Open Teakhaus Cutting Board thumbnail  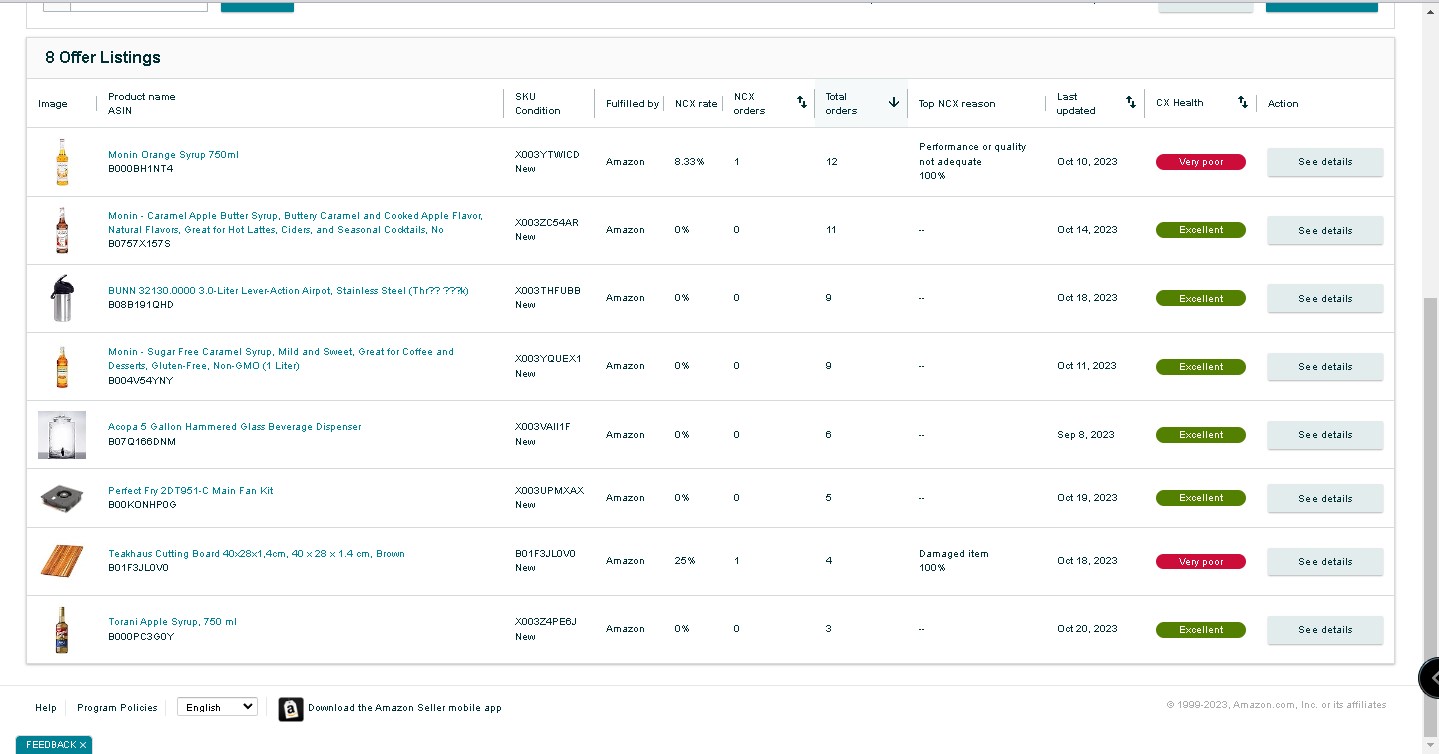pyautogui.click(x=62, y=561)
